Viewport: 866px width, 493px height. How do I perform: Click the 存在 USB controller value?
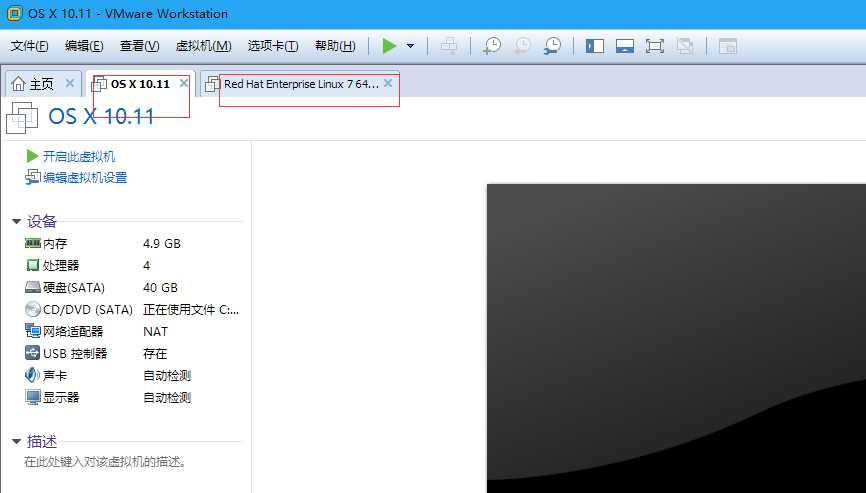155,353
